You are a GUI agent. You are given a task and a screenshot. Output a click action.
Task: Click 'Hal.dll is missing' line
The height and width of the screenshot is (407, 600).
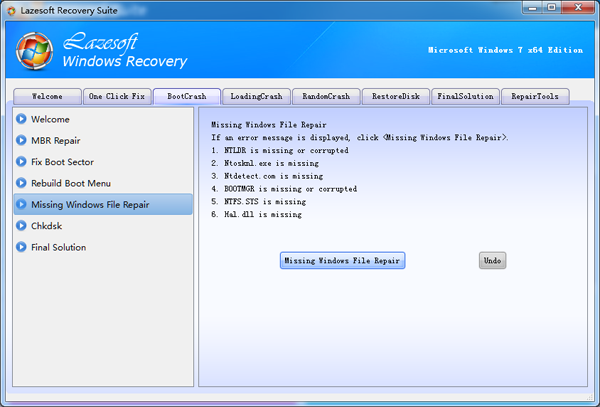pos(263,215)
